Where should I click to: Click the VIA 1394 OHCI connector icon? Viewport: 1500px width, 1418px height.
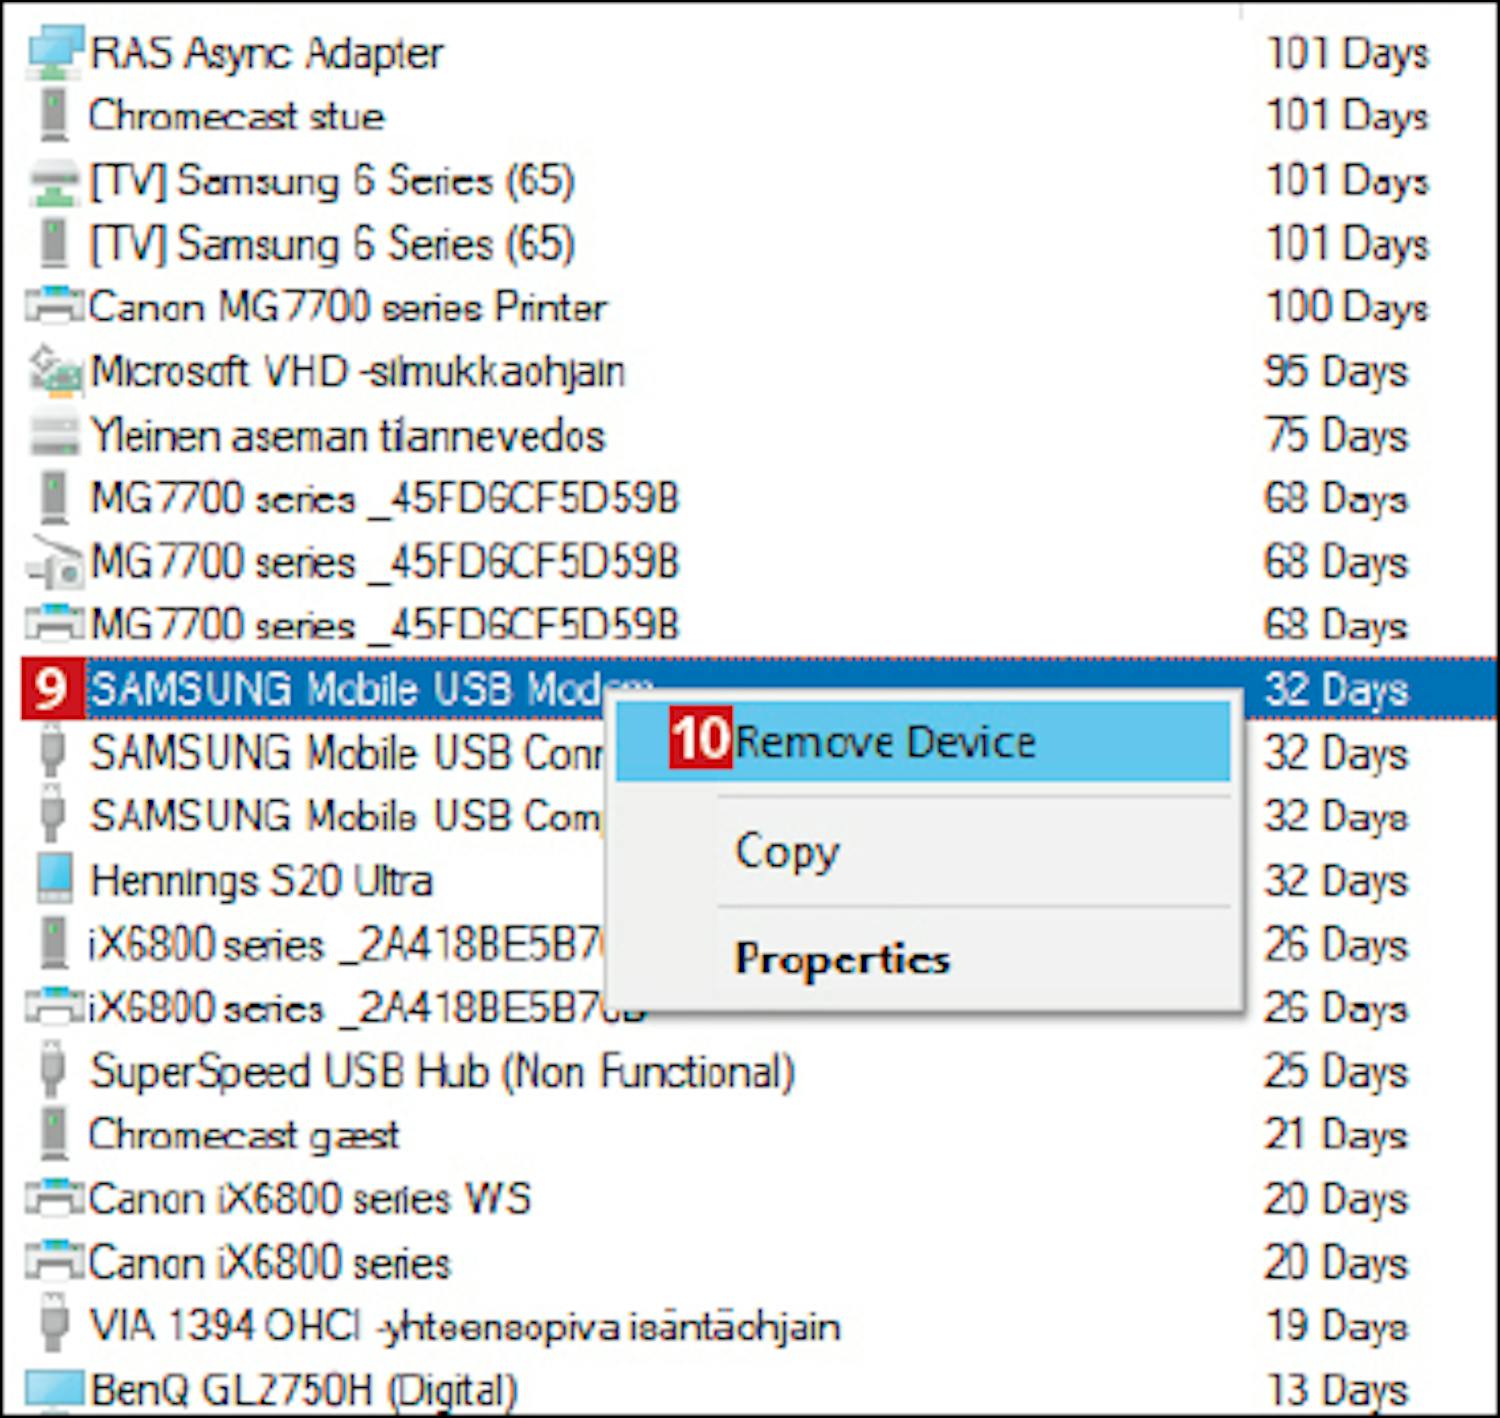54,1326
